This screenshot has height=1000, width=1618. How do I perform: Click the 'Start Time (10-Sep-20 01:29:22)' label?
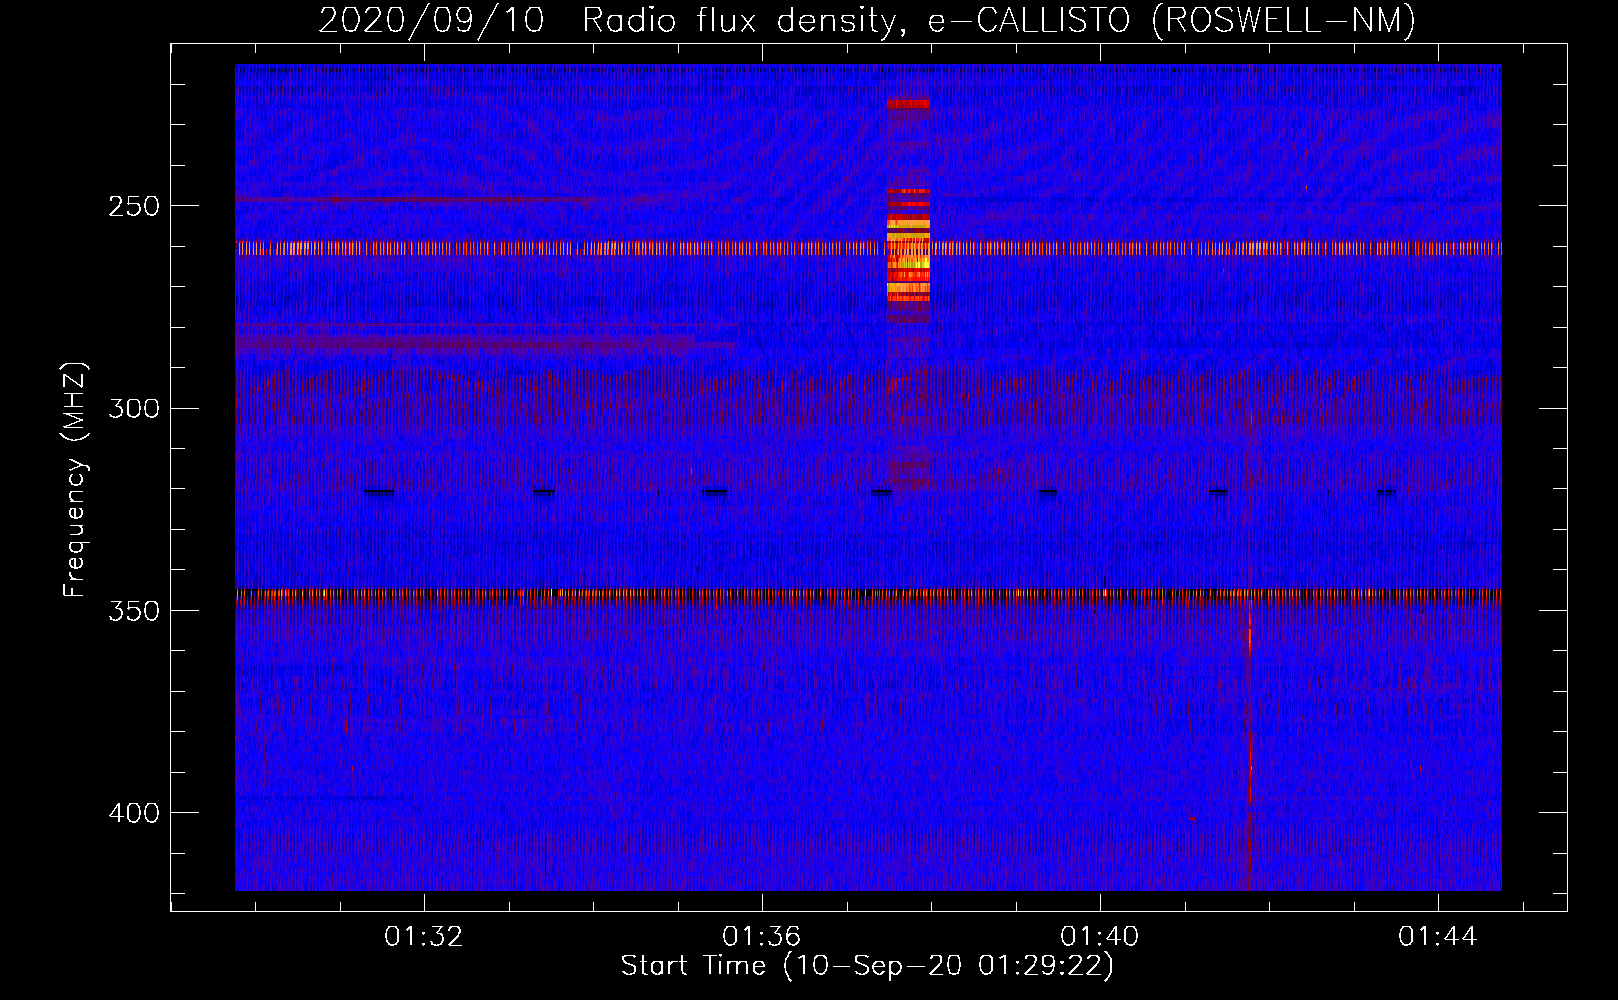[x=867, y=966]
